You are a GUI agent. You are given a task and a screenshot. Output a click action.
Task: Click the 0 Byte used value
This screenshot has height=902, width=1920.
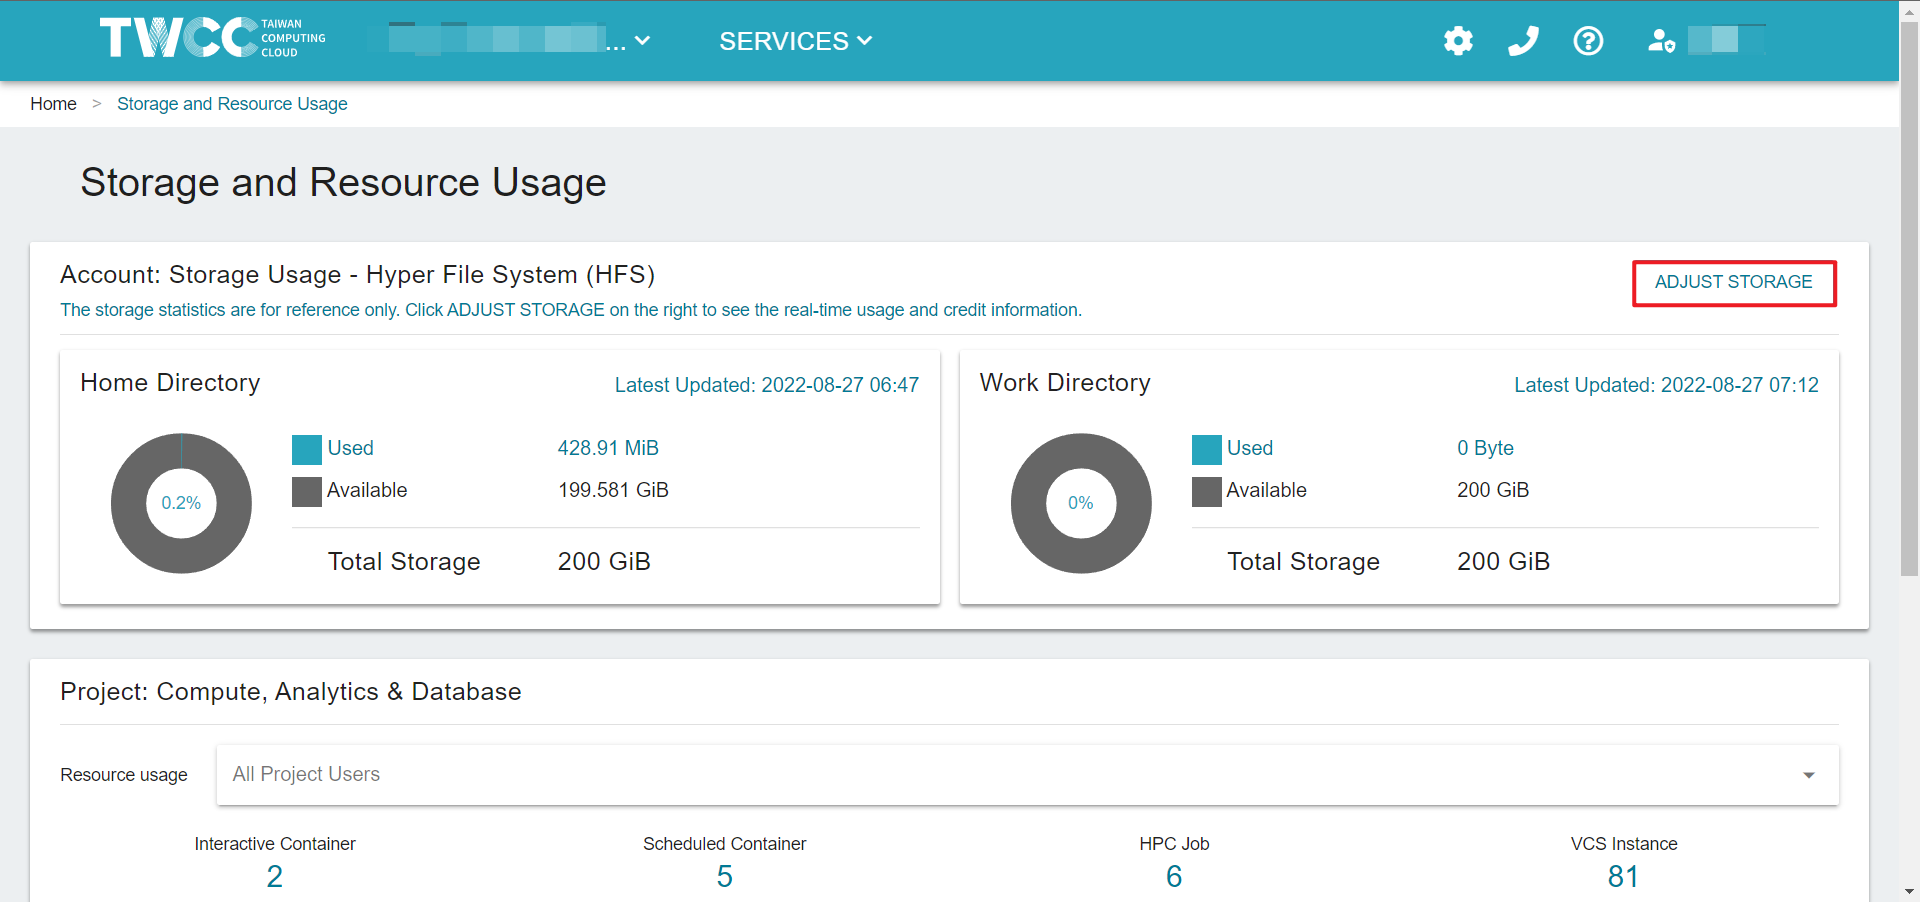tap(1485, 448)
